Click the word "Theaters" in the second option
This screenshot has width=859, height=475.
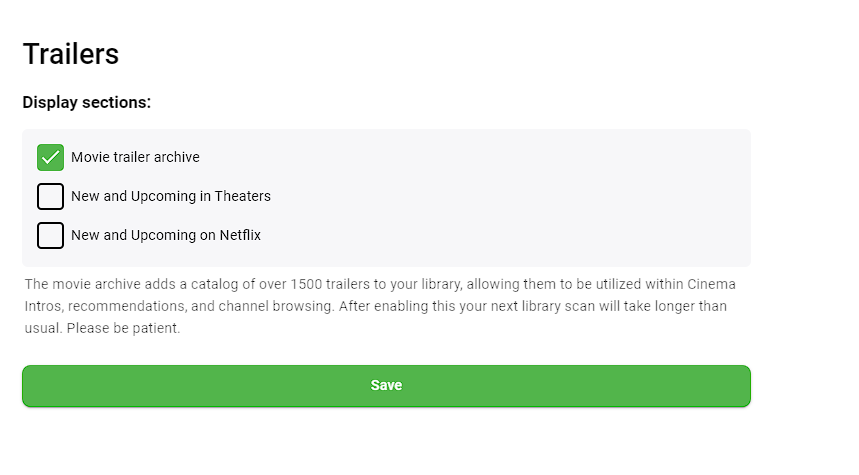point(242,196)
